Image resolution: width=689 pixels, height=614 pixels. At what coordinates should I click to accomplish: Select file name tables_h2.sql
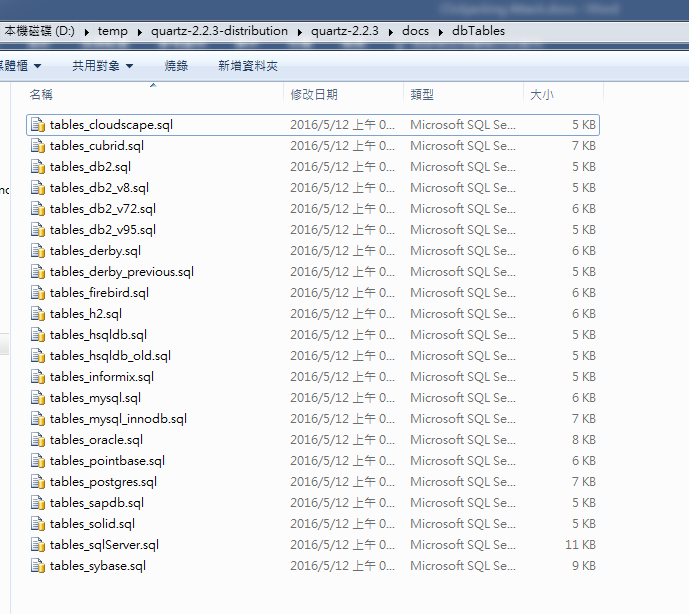(86, 314)
